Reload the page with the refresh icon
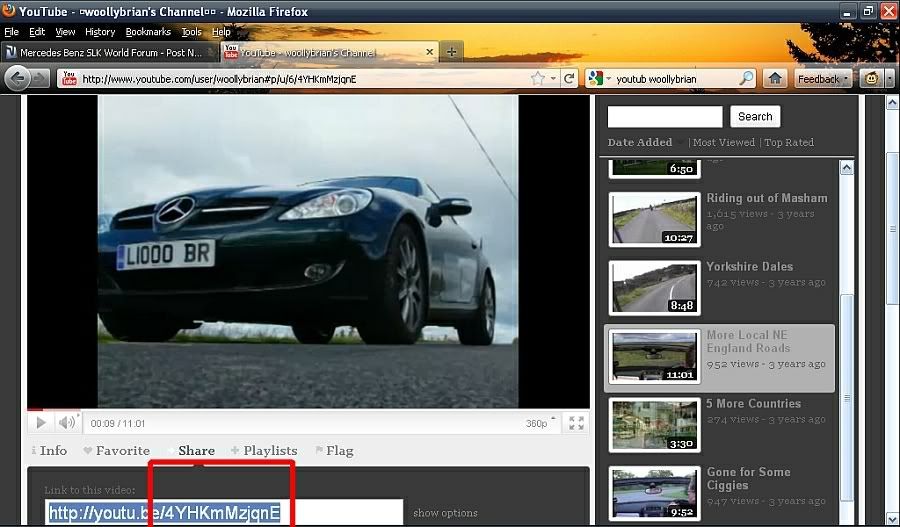The width and height of the screenshot is (900, 527). coord(569,79)
